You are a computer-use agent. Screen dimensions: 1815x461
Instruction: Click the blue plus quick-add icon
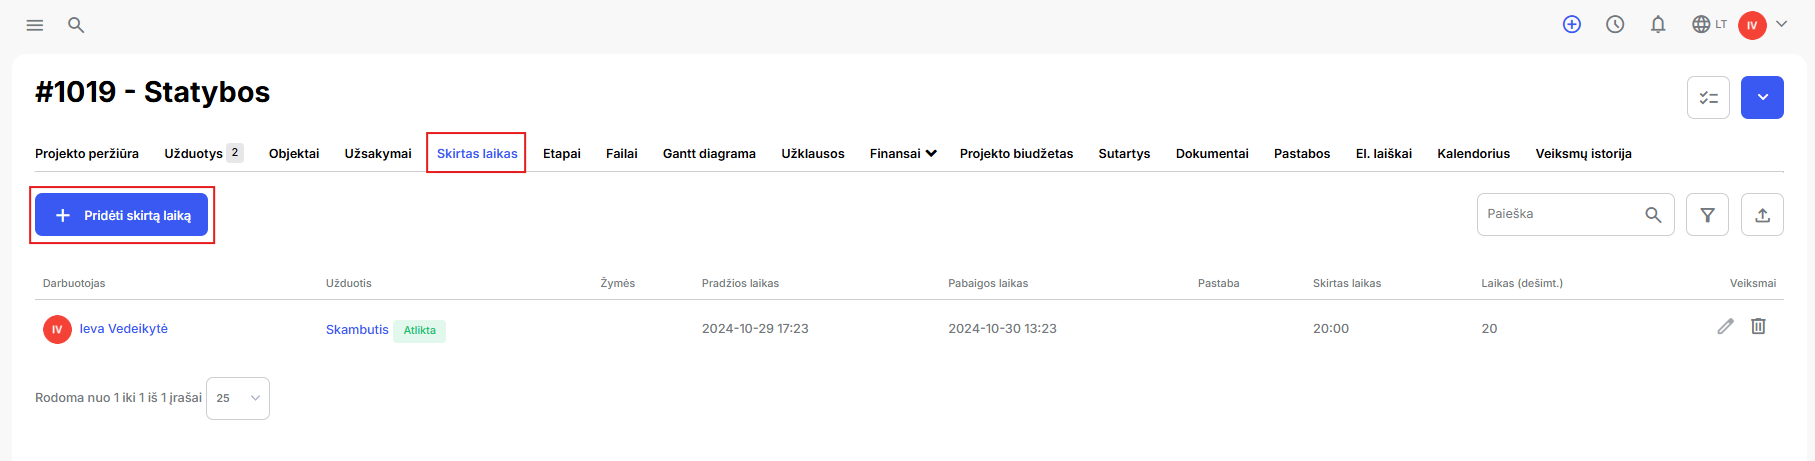pyautogui.click(x=1572, y=25)
